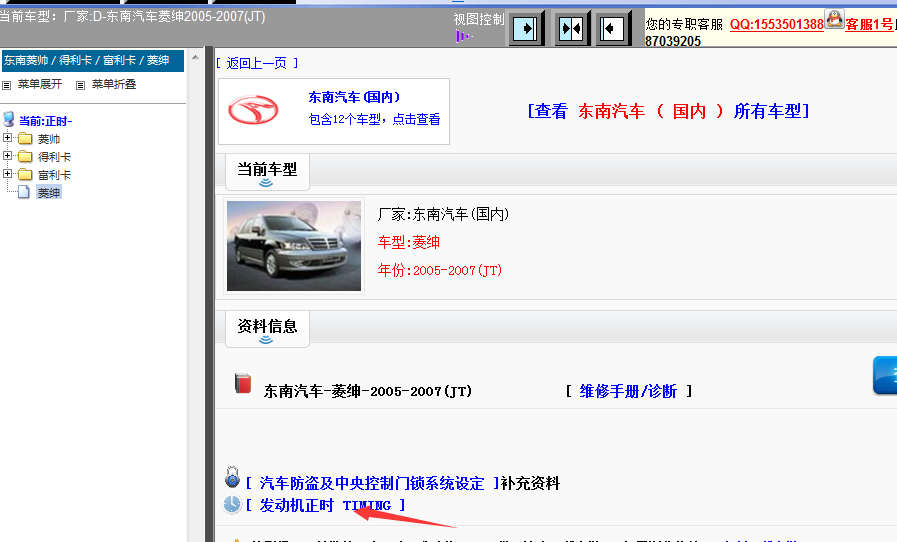Click the title 东南汽车-菱绅-2005-2007(JT)
The height and width of the screenshot is (542, 897).
pos(367,391)
